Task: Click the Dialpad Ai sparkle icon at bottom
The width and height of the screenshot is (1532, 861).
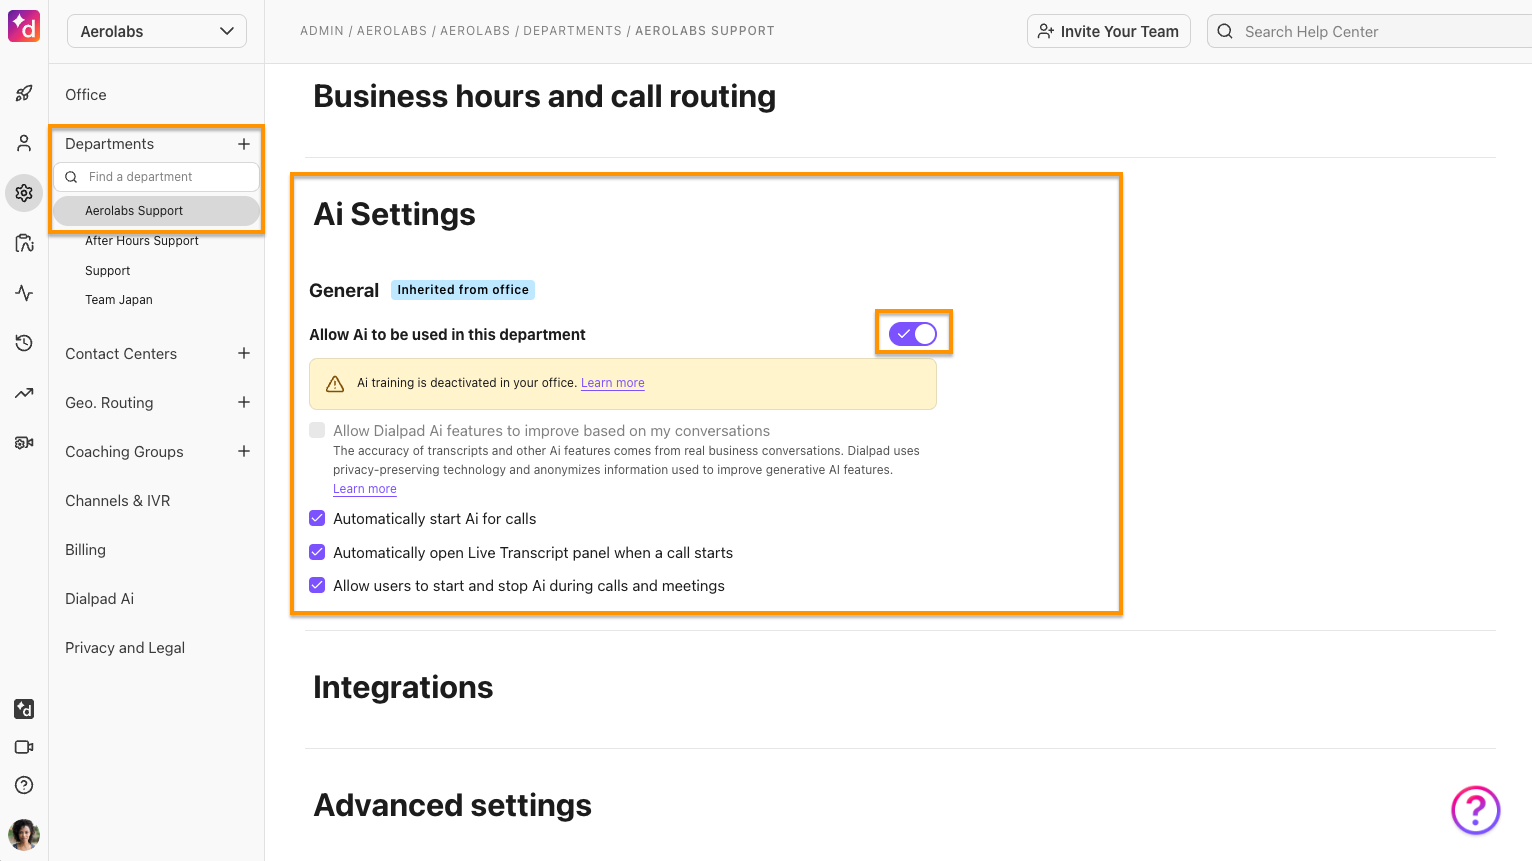Action: point(24,709)
